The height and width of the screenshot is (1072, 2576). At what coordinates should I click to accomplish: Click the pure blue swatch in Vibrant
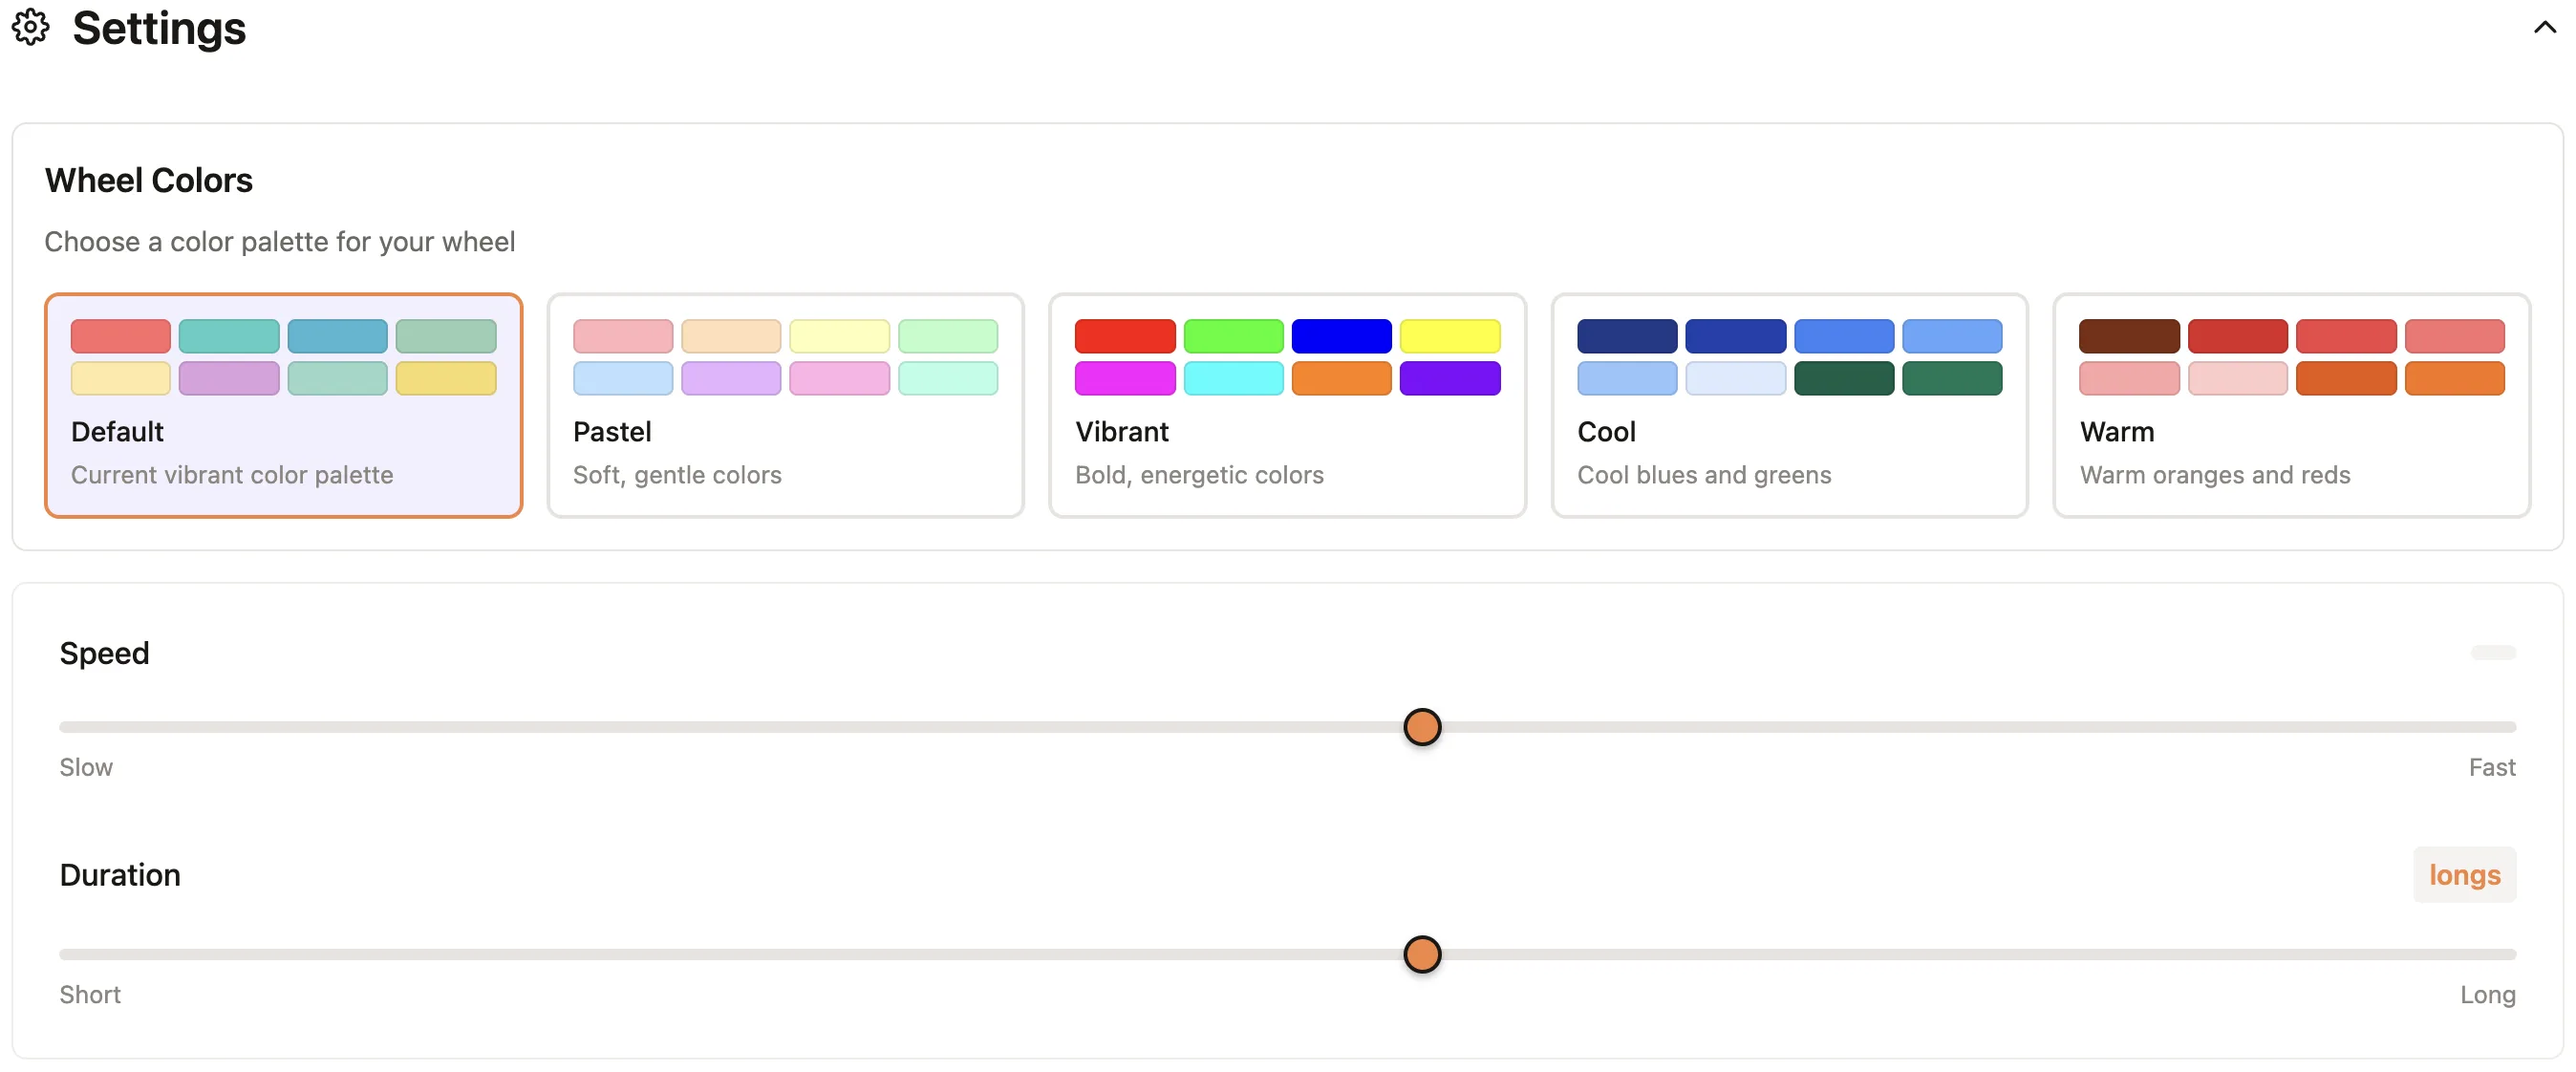coord(1341,336)
